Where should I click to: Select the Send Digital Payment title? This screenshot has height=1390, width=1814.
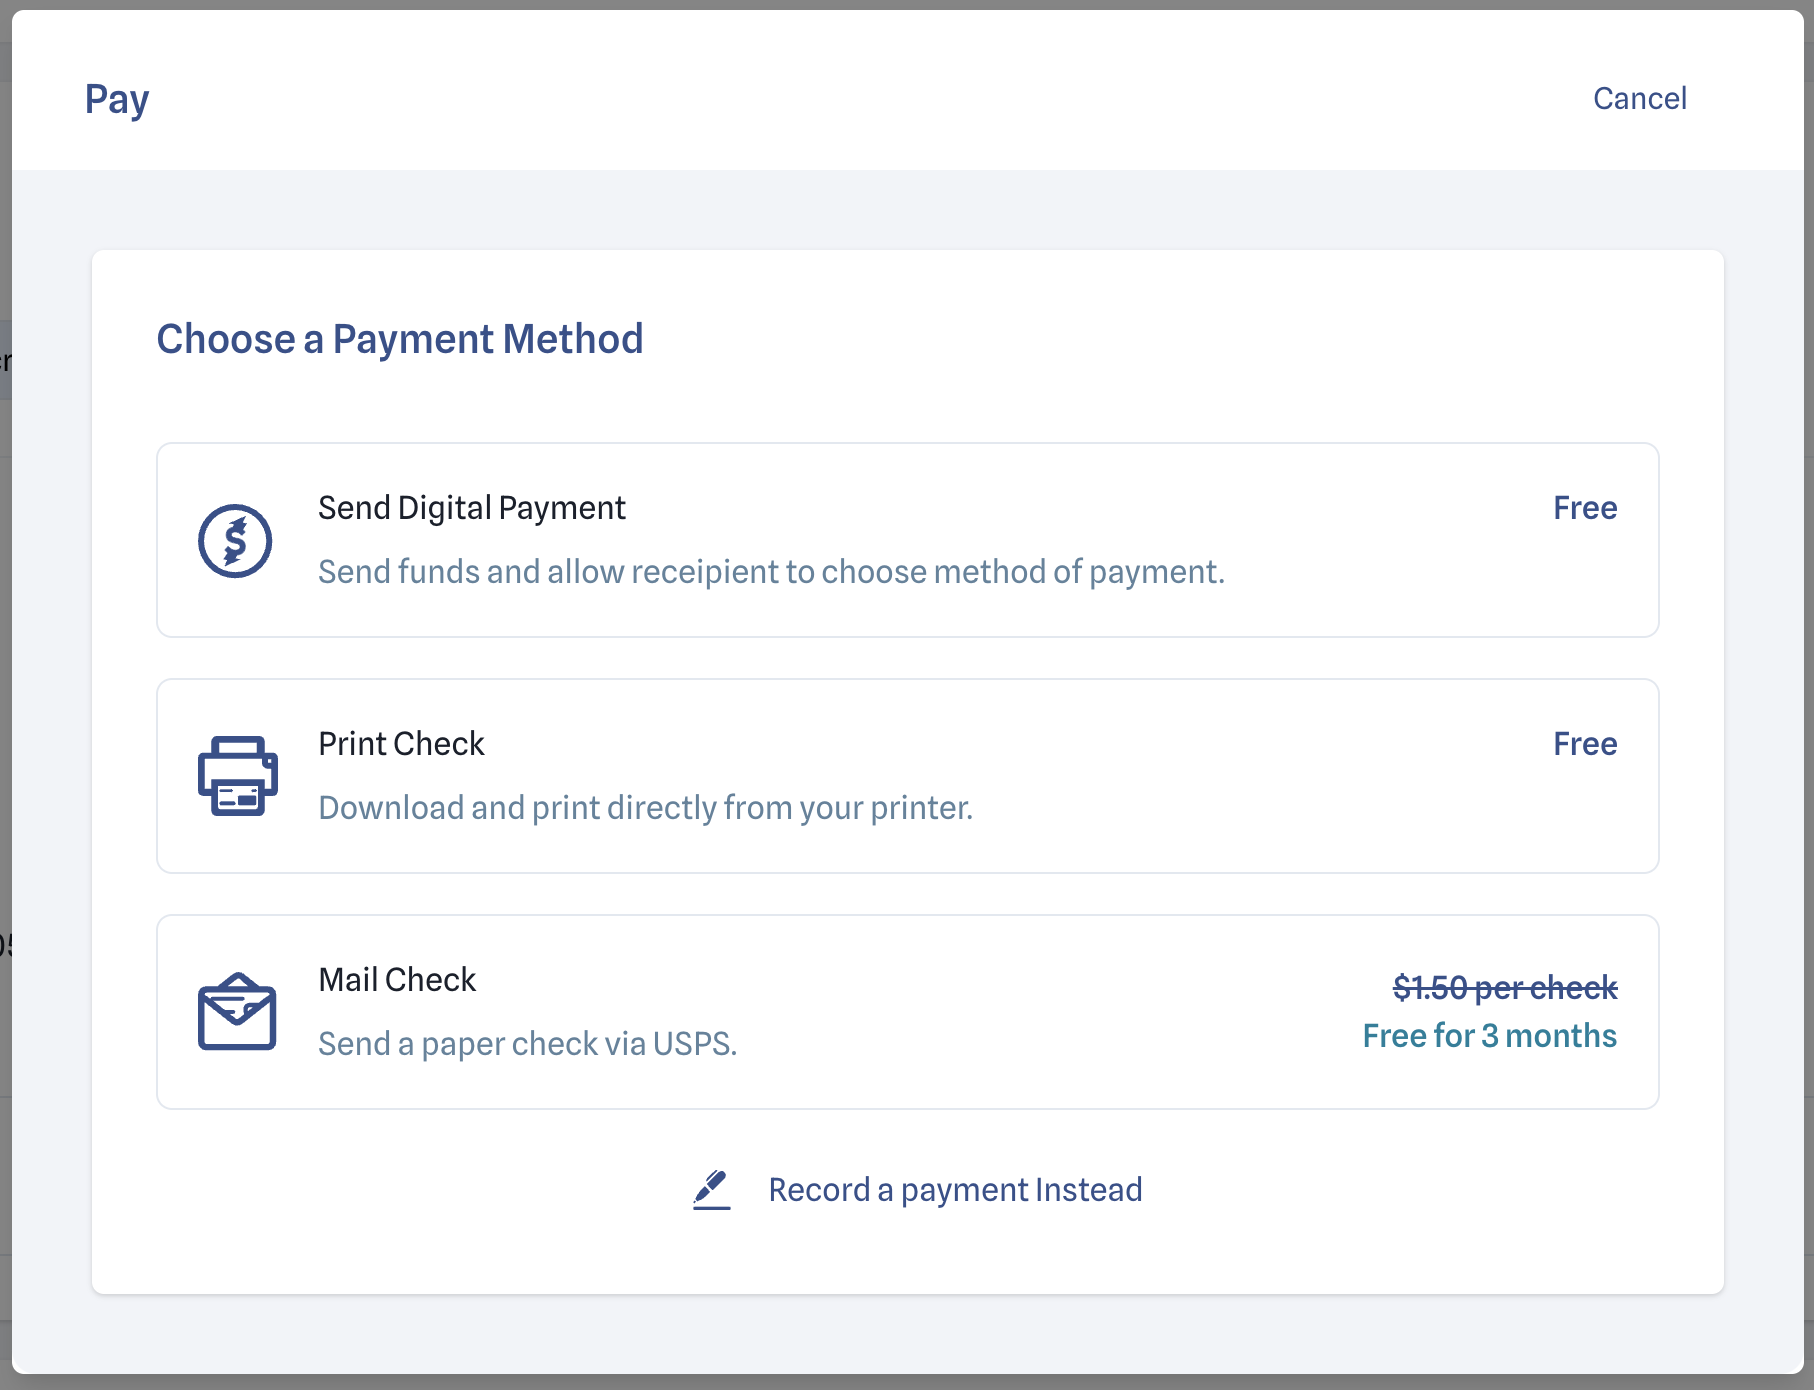point(471,508)
